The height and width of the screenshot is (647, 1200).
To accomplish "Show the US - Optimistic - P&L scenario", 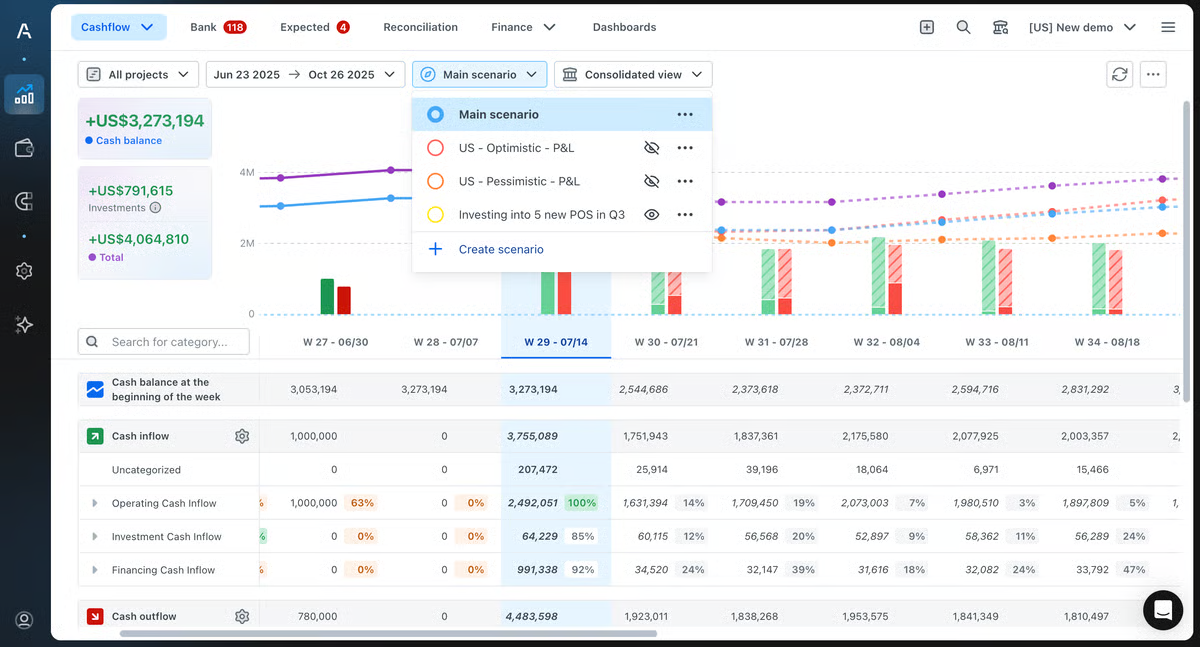I will click(x=652, y=147).
